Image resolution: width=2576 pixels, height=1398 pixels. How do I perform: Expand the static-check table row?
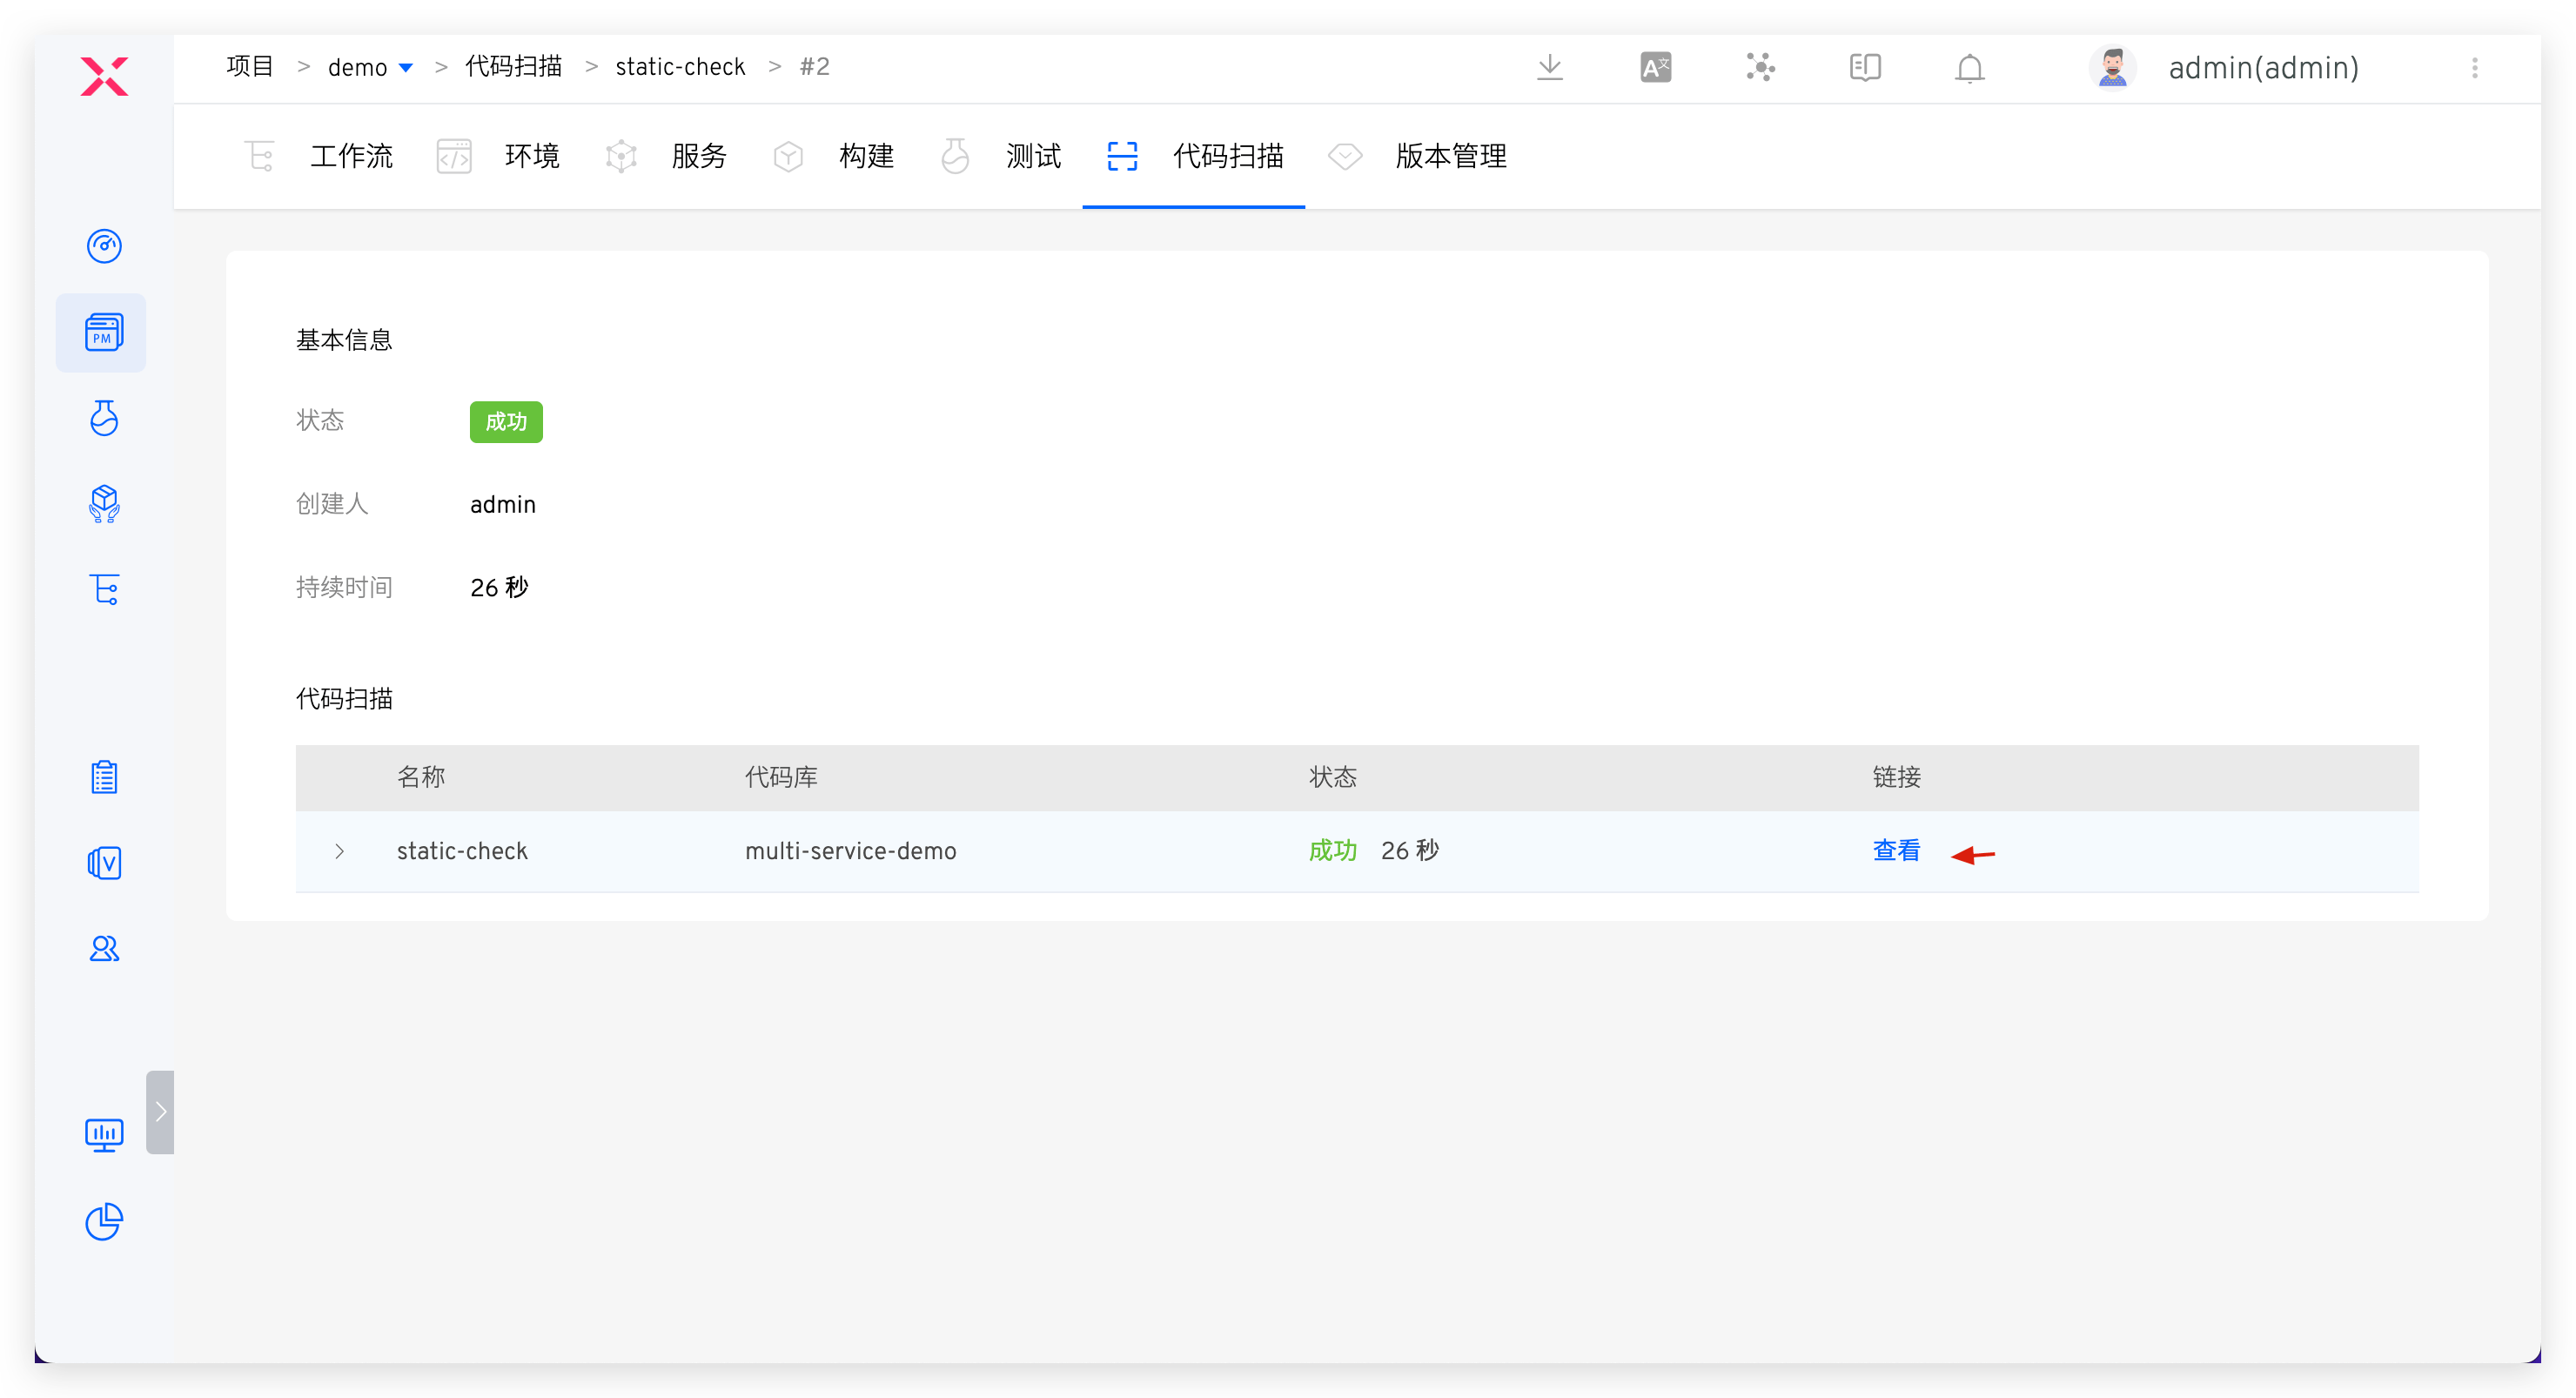click(340, 851)
